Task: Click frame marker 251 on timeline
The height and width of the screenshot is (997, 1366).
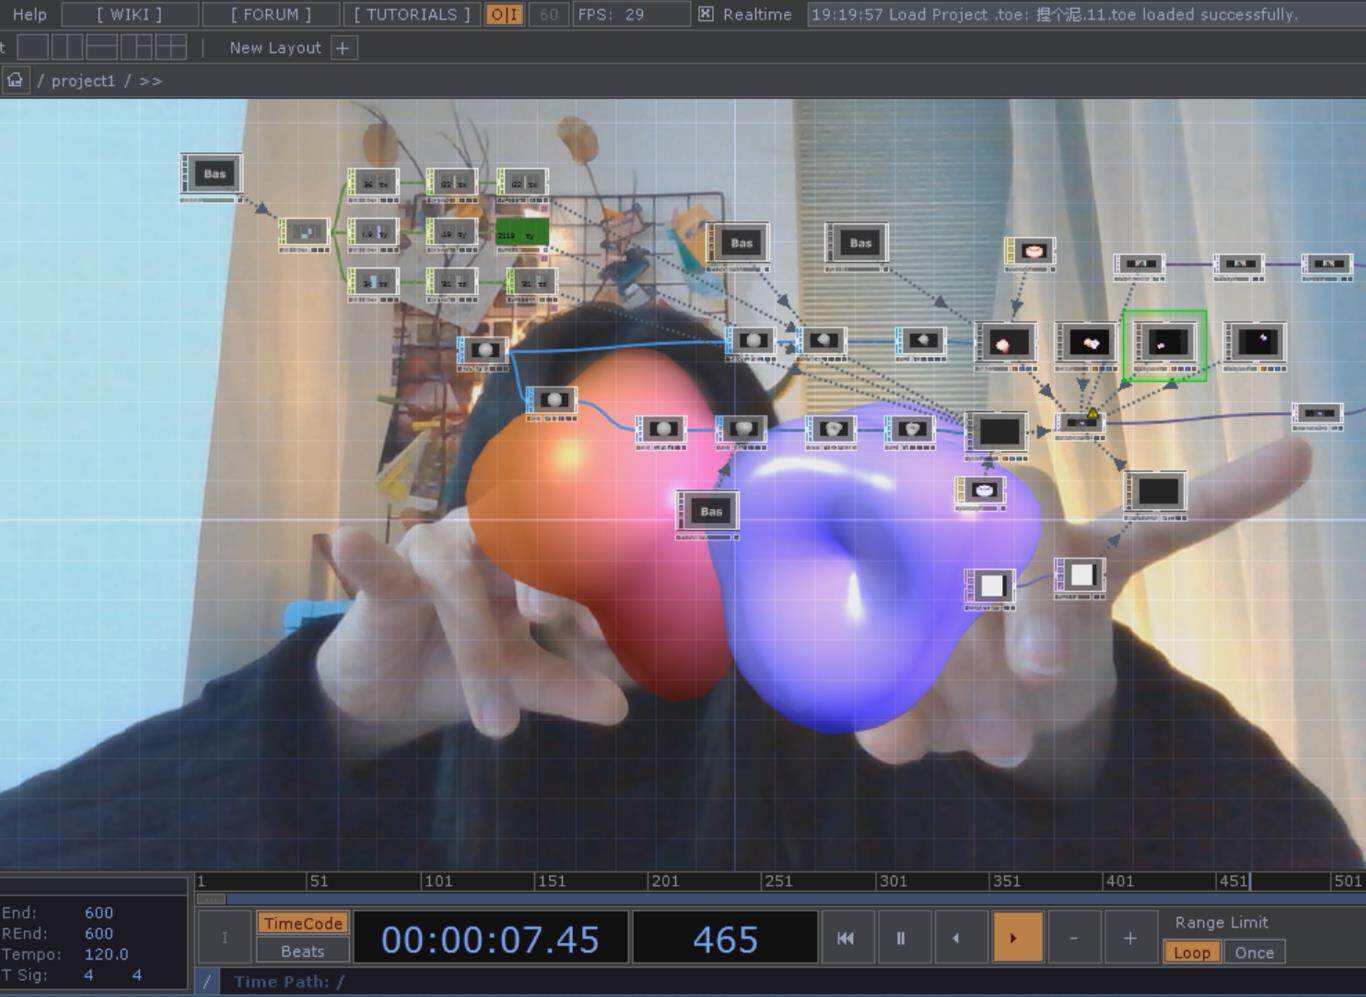Action: pos(778,881)
